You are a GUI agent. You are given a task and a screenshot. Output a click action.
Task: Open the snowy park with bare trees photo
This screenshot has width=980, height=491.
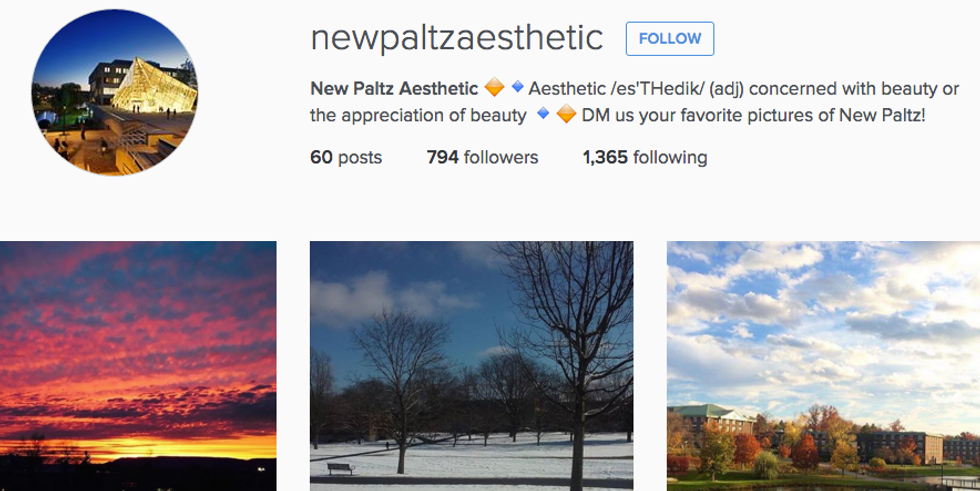tap(471, 366)
